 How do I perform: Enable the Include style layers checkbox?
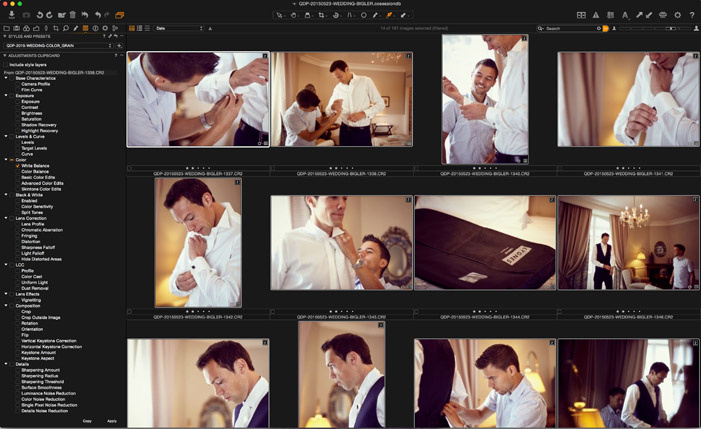coord(6,64)
